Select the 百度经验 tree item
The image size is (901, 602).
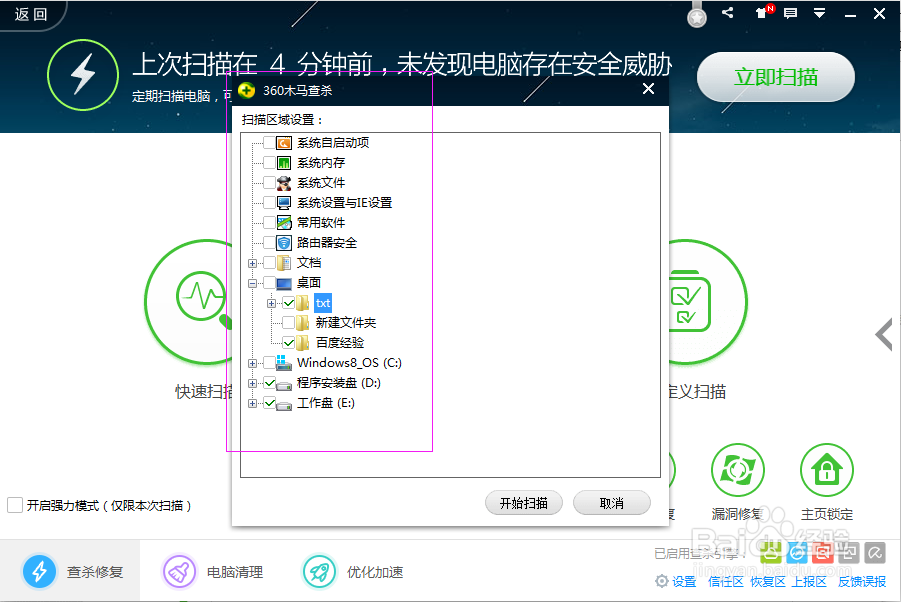coord(340,343)
